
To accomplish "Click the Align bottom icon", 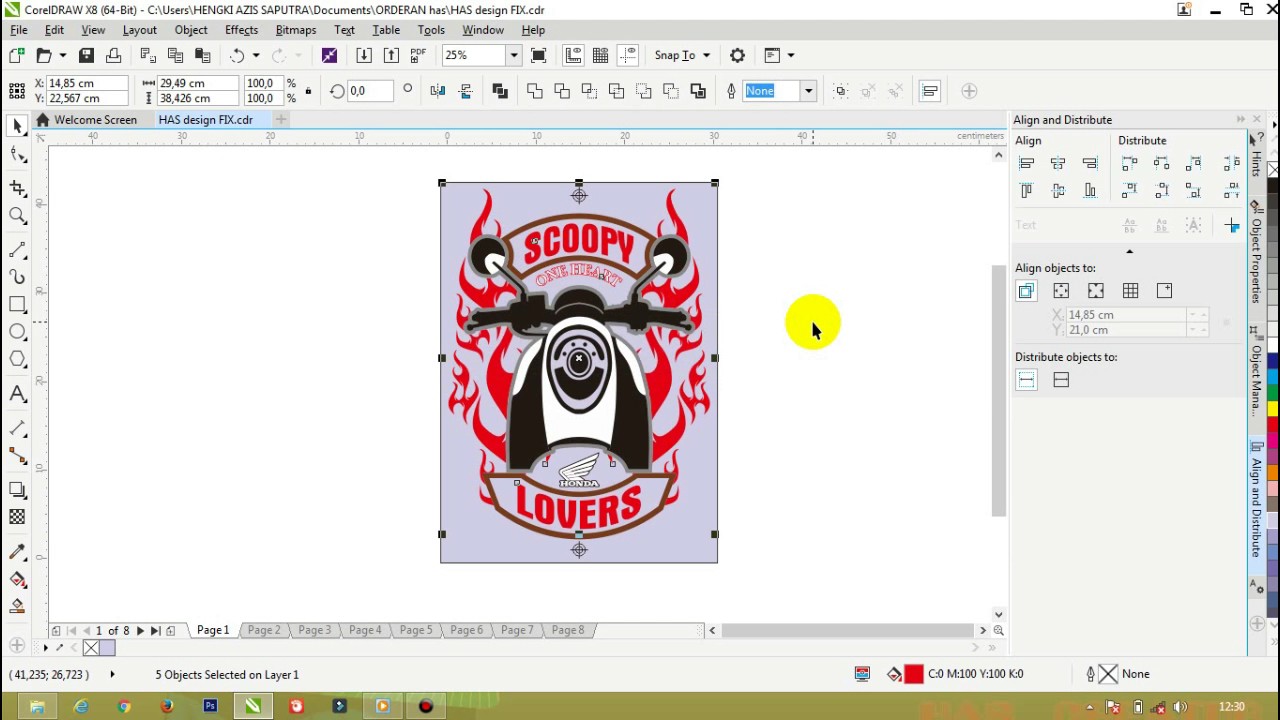I will pyautogui.click(x=1090, y=190).
